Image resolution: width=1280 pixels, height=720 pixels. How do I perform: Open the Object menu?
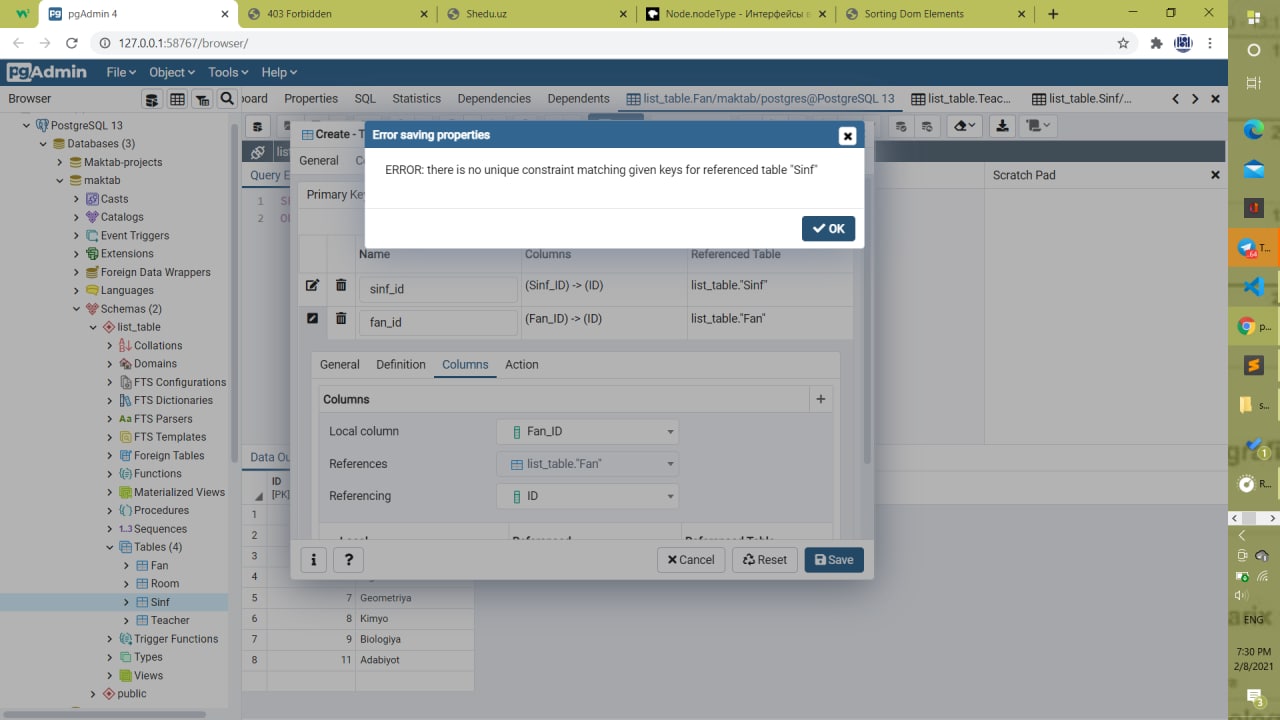pos(173,72)
